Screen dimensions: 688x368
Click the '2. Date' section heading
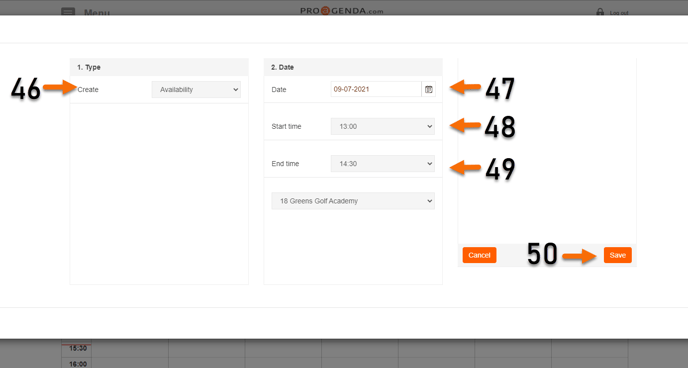283,67
